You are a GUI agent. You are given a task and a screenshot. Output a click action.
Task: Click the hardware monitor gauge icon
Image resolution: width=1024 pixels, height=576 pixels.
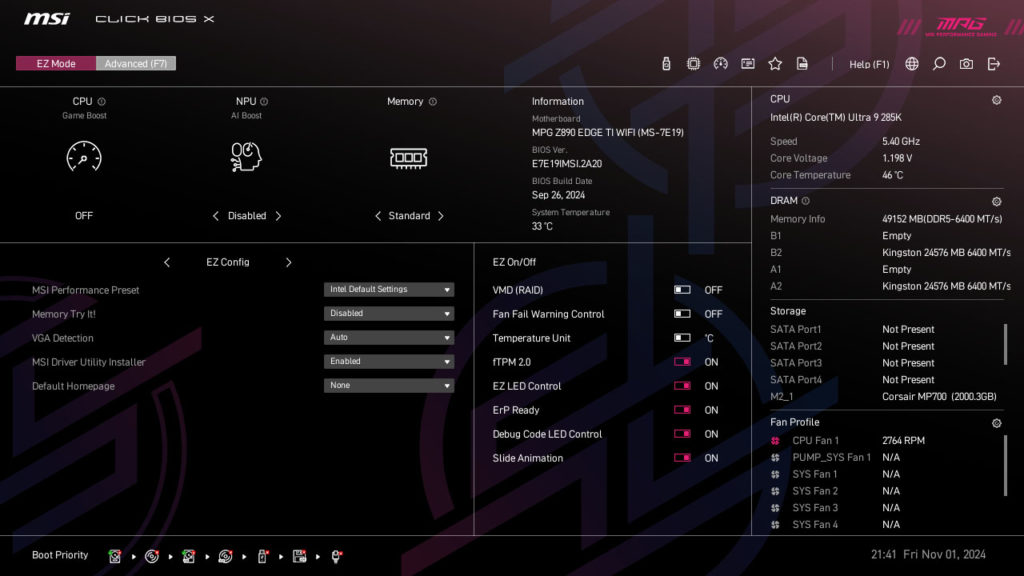721,62
